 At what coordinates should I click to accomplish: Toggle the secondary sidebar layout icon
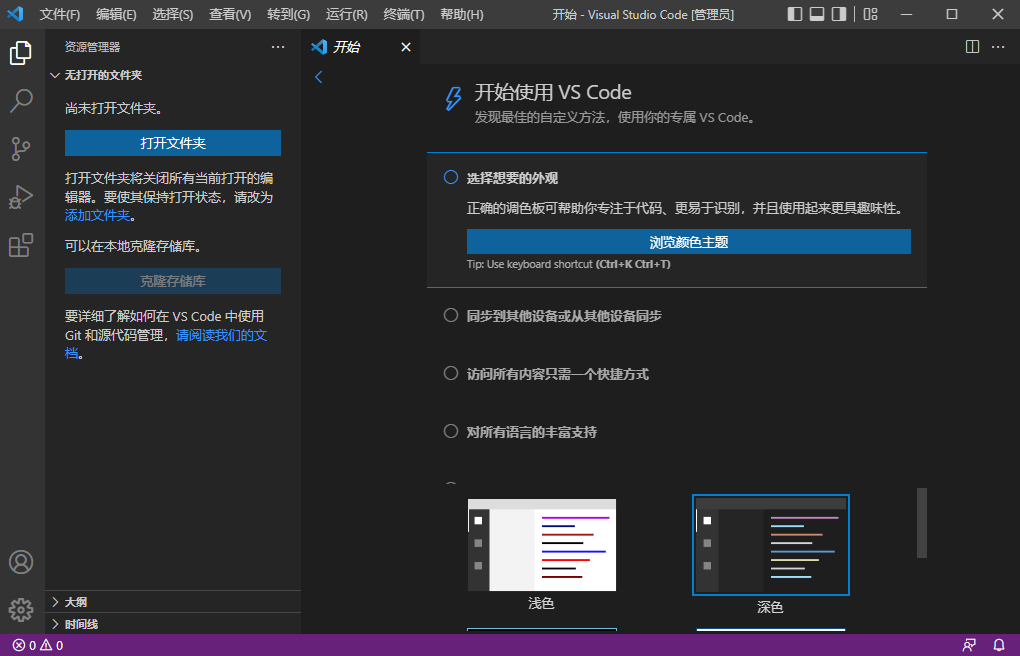click(839, 14)
